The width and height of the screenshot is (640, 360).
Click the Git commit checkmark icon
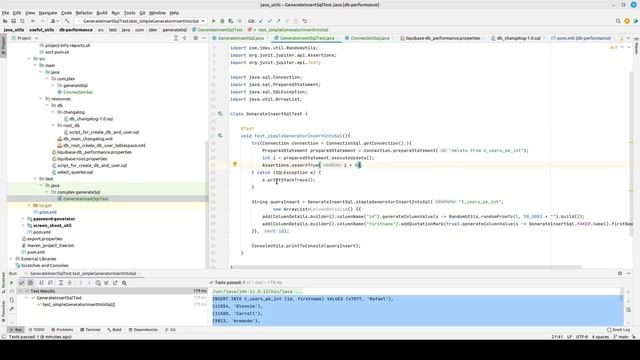tap(269, 21)
